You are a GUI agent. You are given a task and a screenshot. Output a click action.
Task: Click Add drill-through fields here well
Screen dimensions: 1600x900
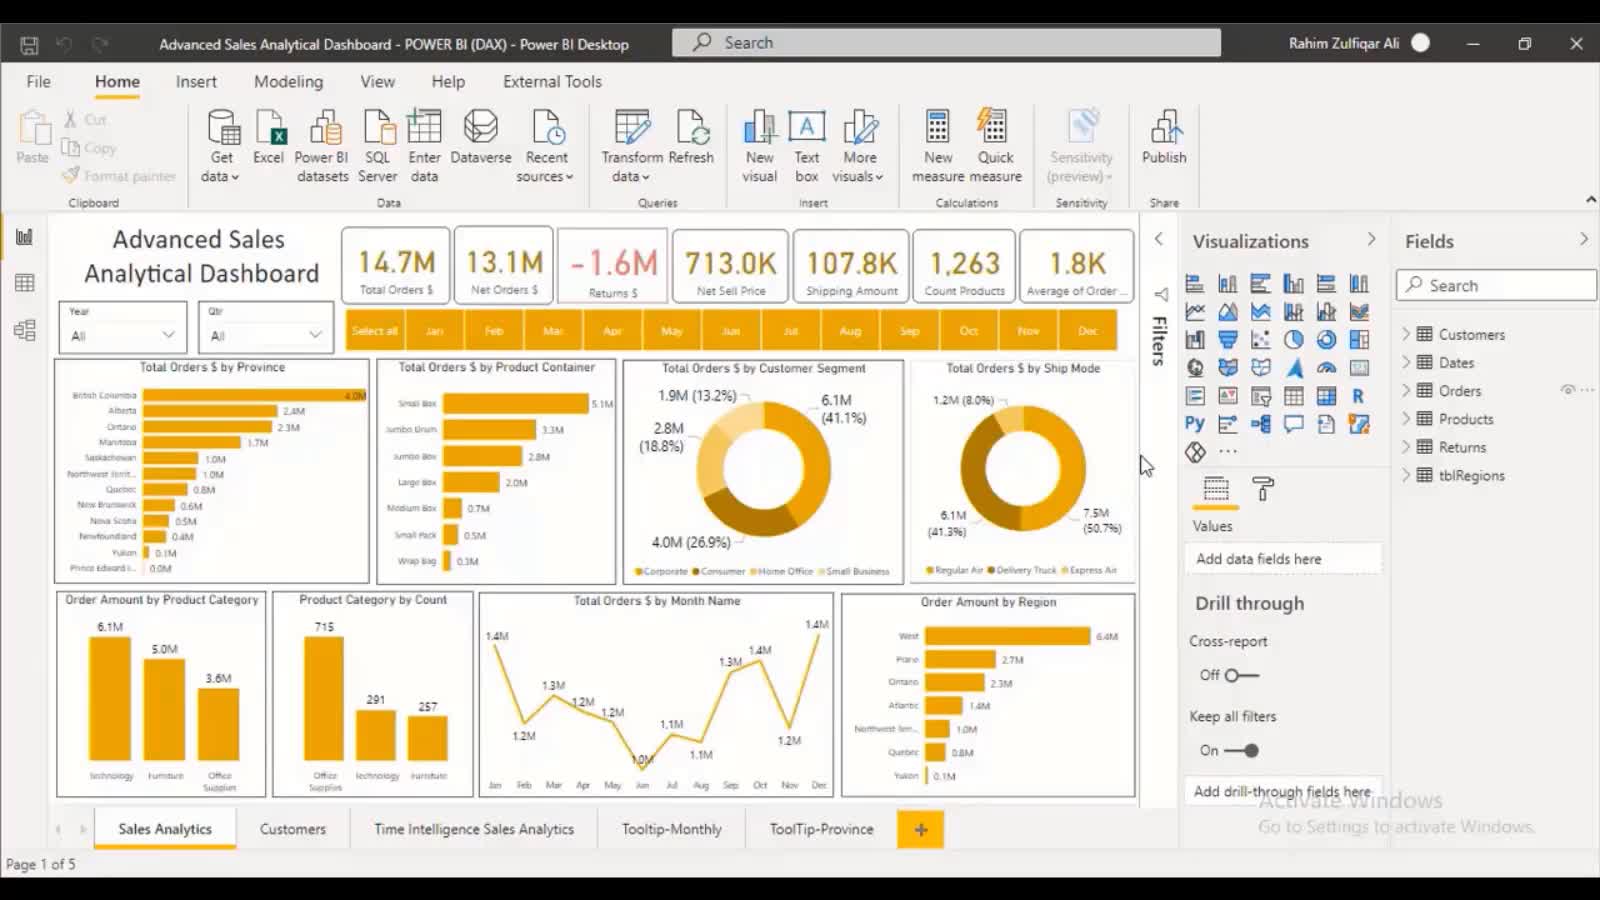coord(1282,791)
